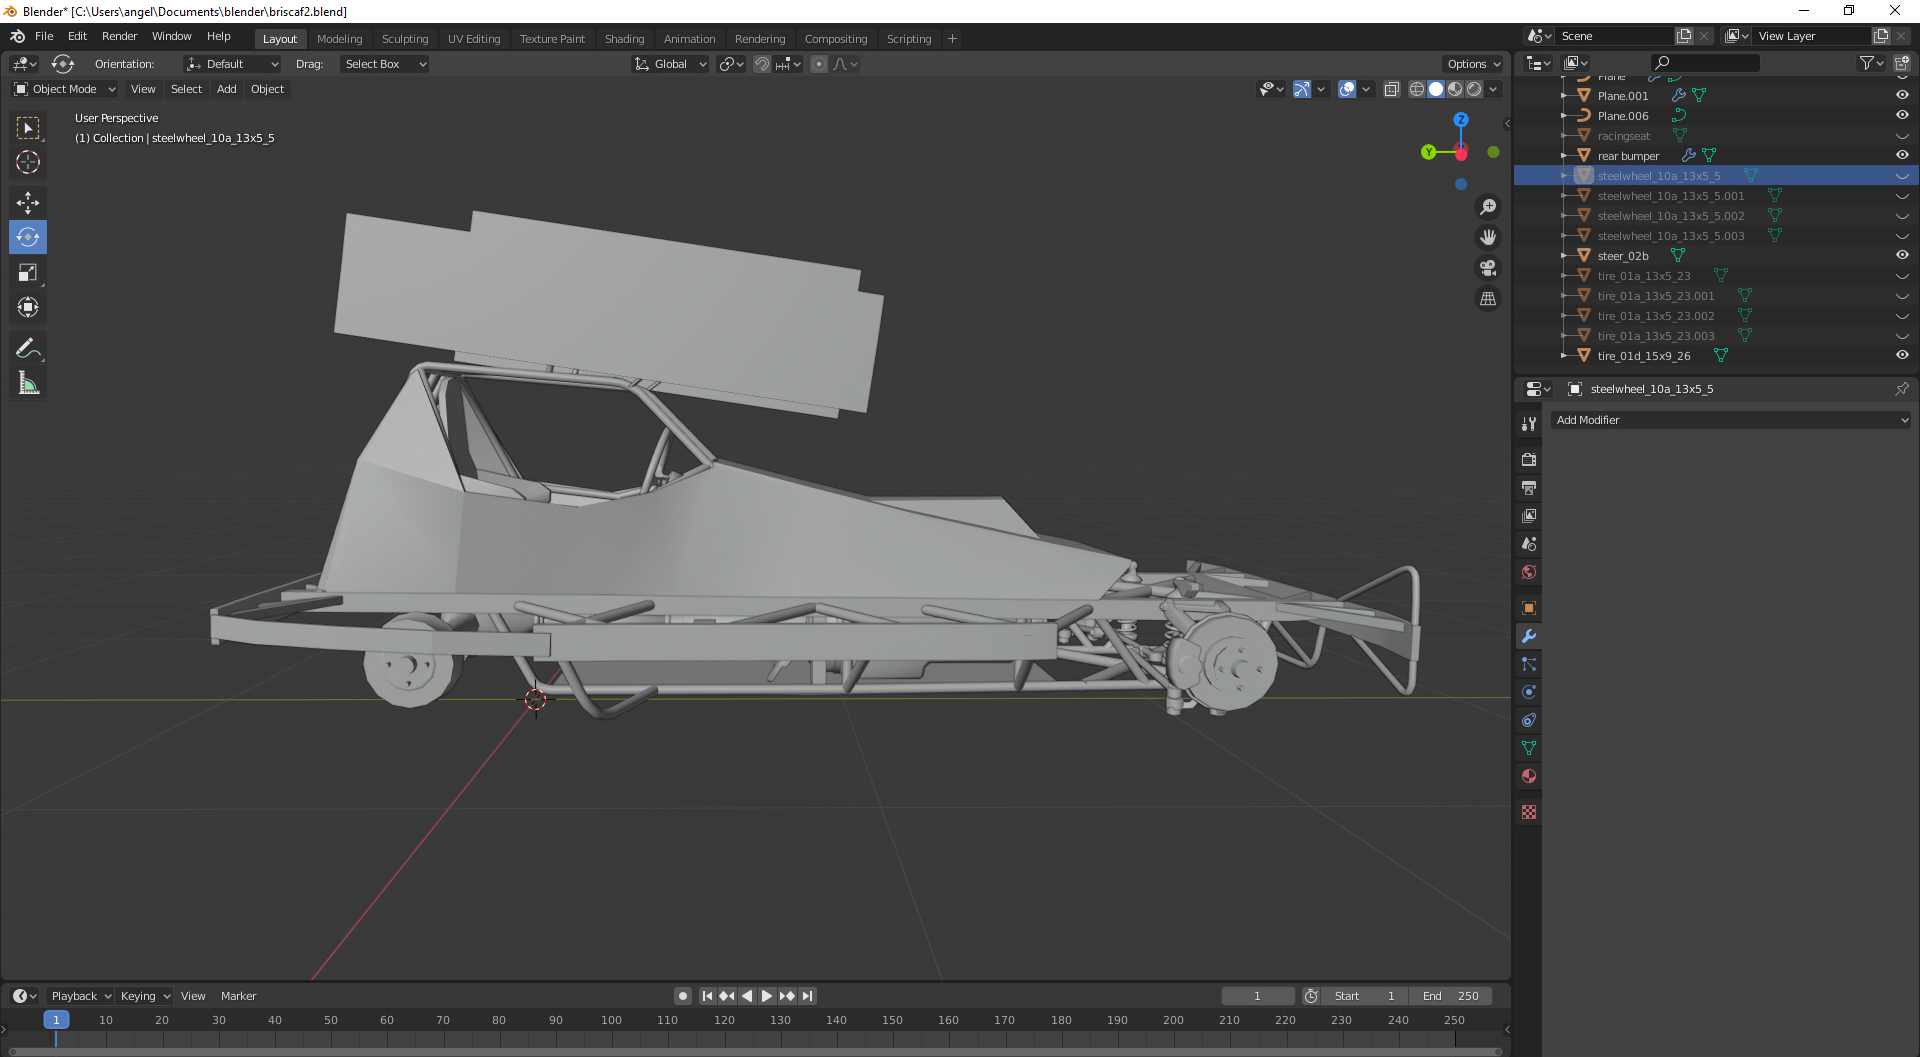1920x1057 pixels.
Task: Open the Physics properties tab
Action: [1529, 692]
